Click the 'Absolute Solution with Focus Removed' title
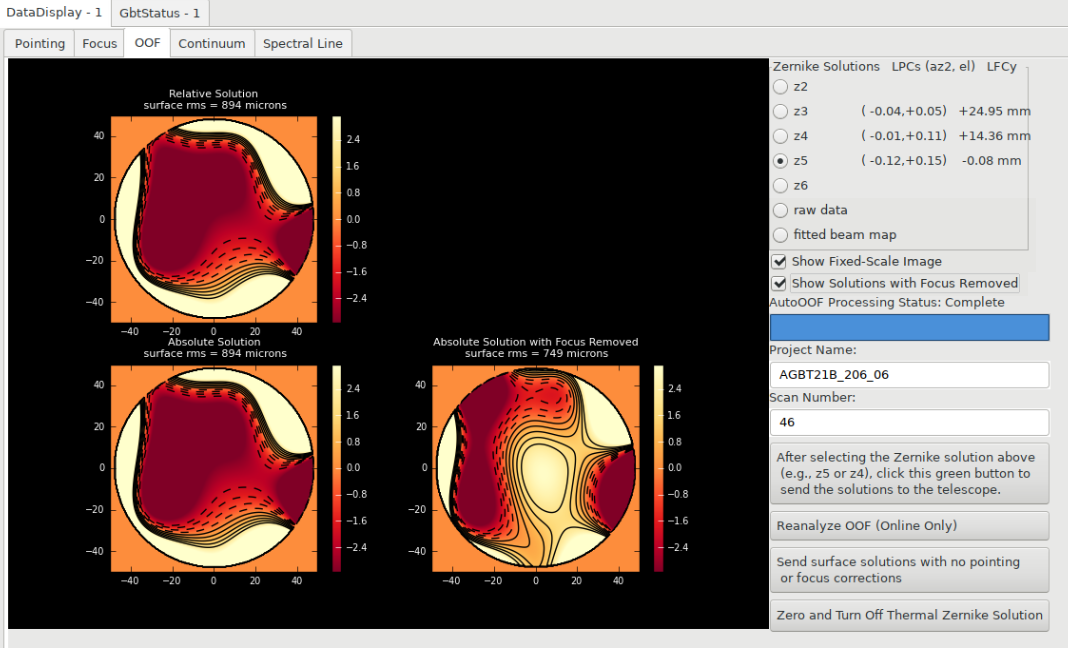This screenshot has width=1068, height=648. click(x=536, y=342)
